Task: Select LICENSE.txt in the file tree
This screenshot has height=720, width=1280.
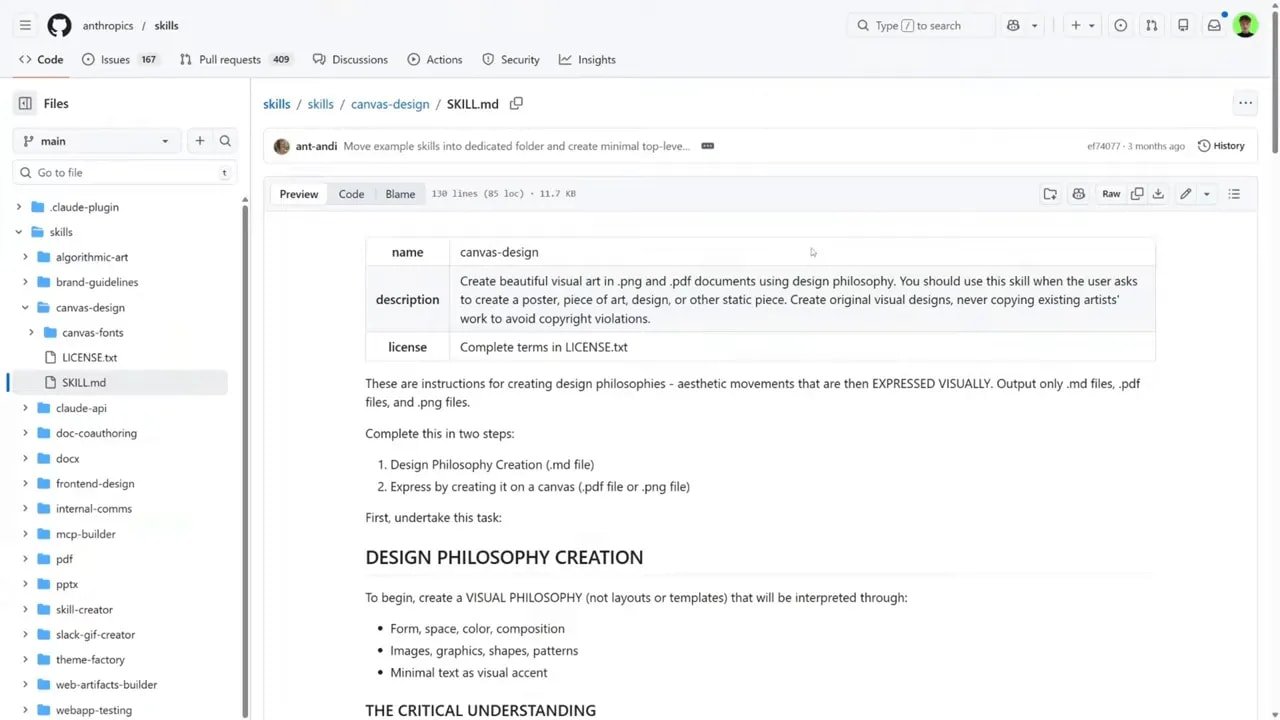Action: click(x=90, y=357)
